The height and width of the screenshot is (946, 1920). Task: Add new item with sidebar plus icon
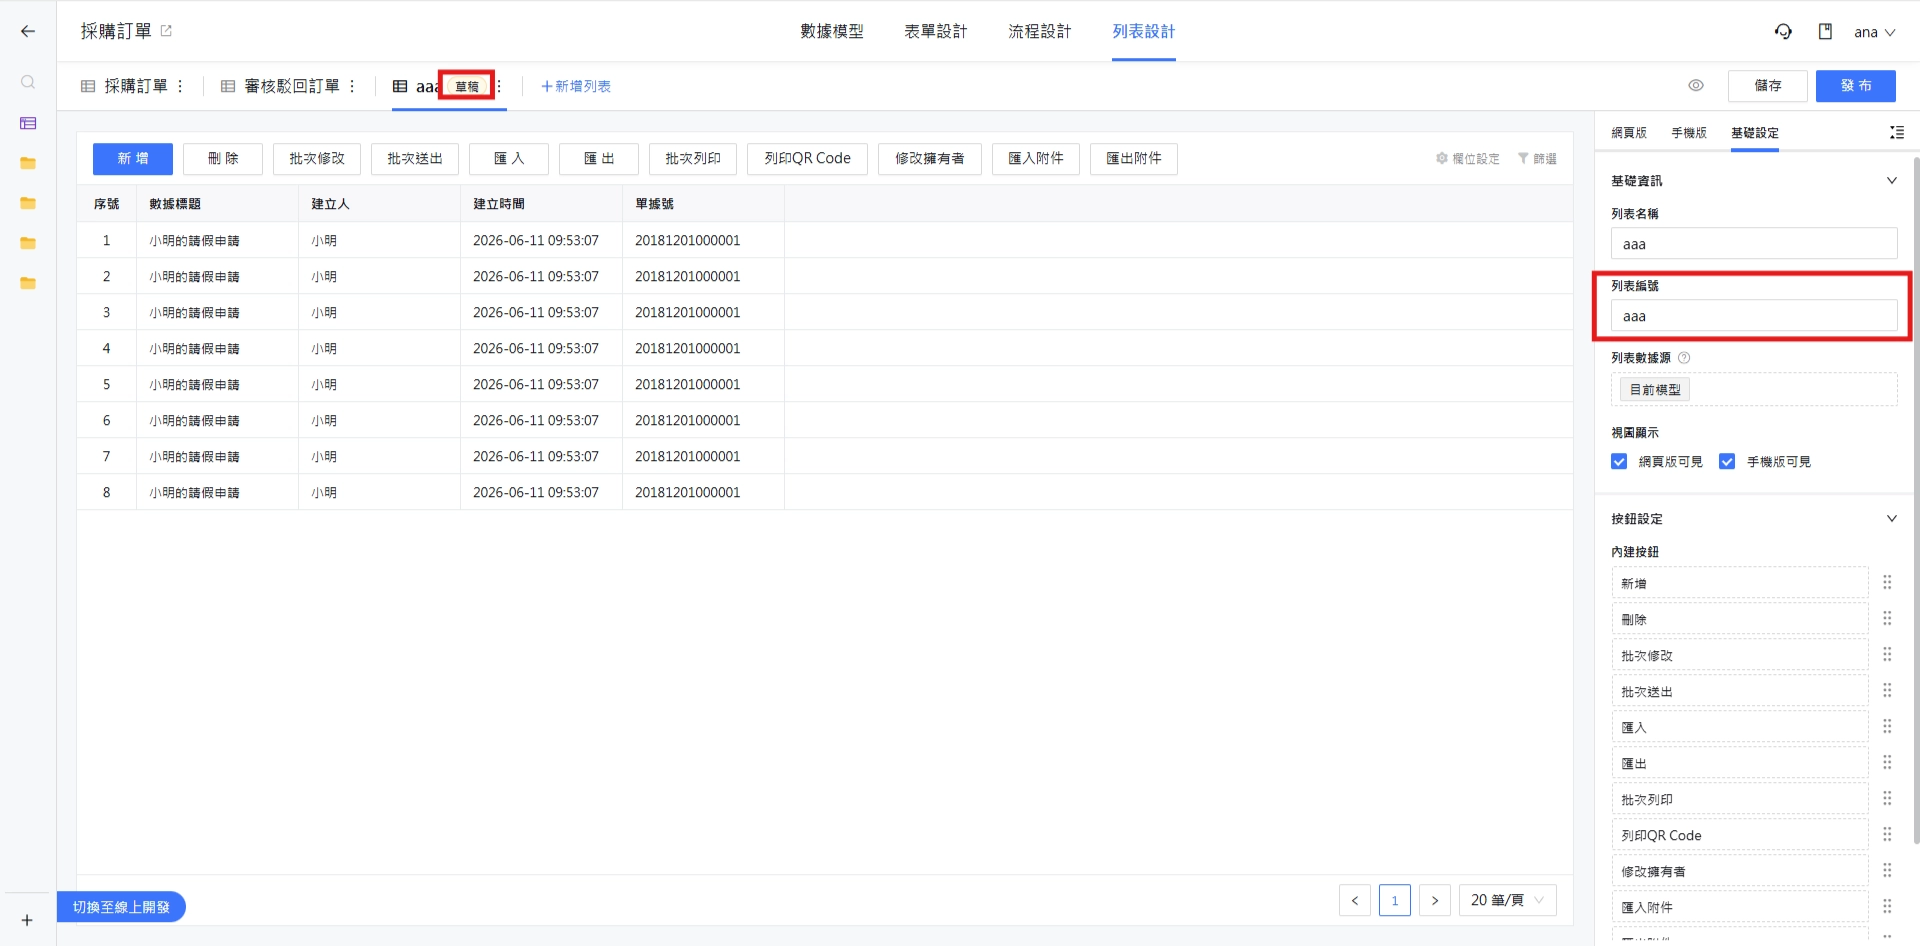(27, 920)
